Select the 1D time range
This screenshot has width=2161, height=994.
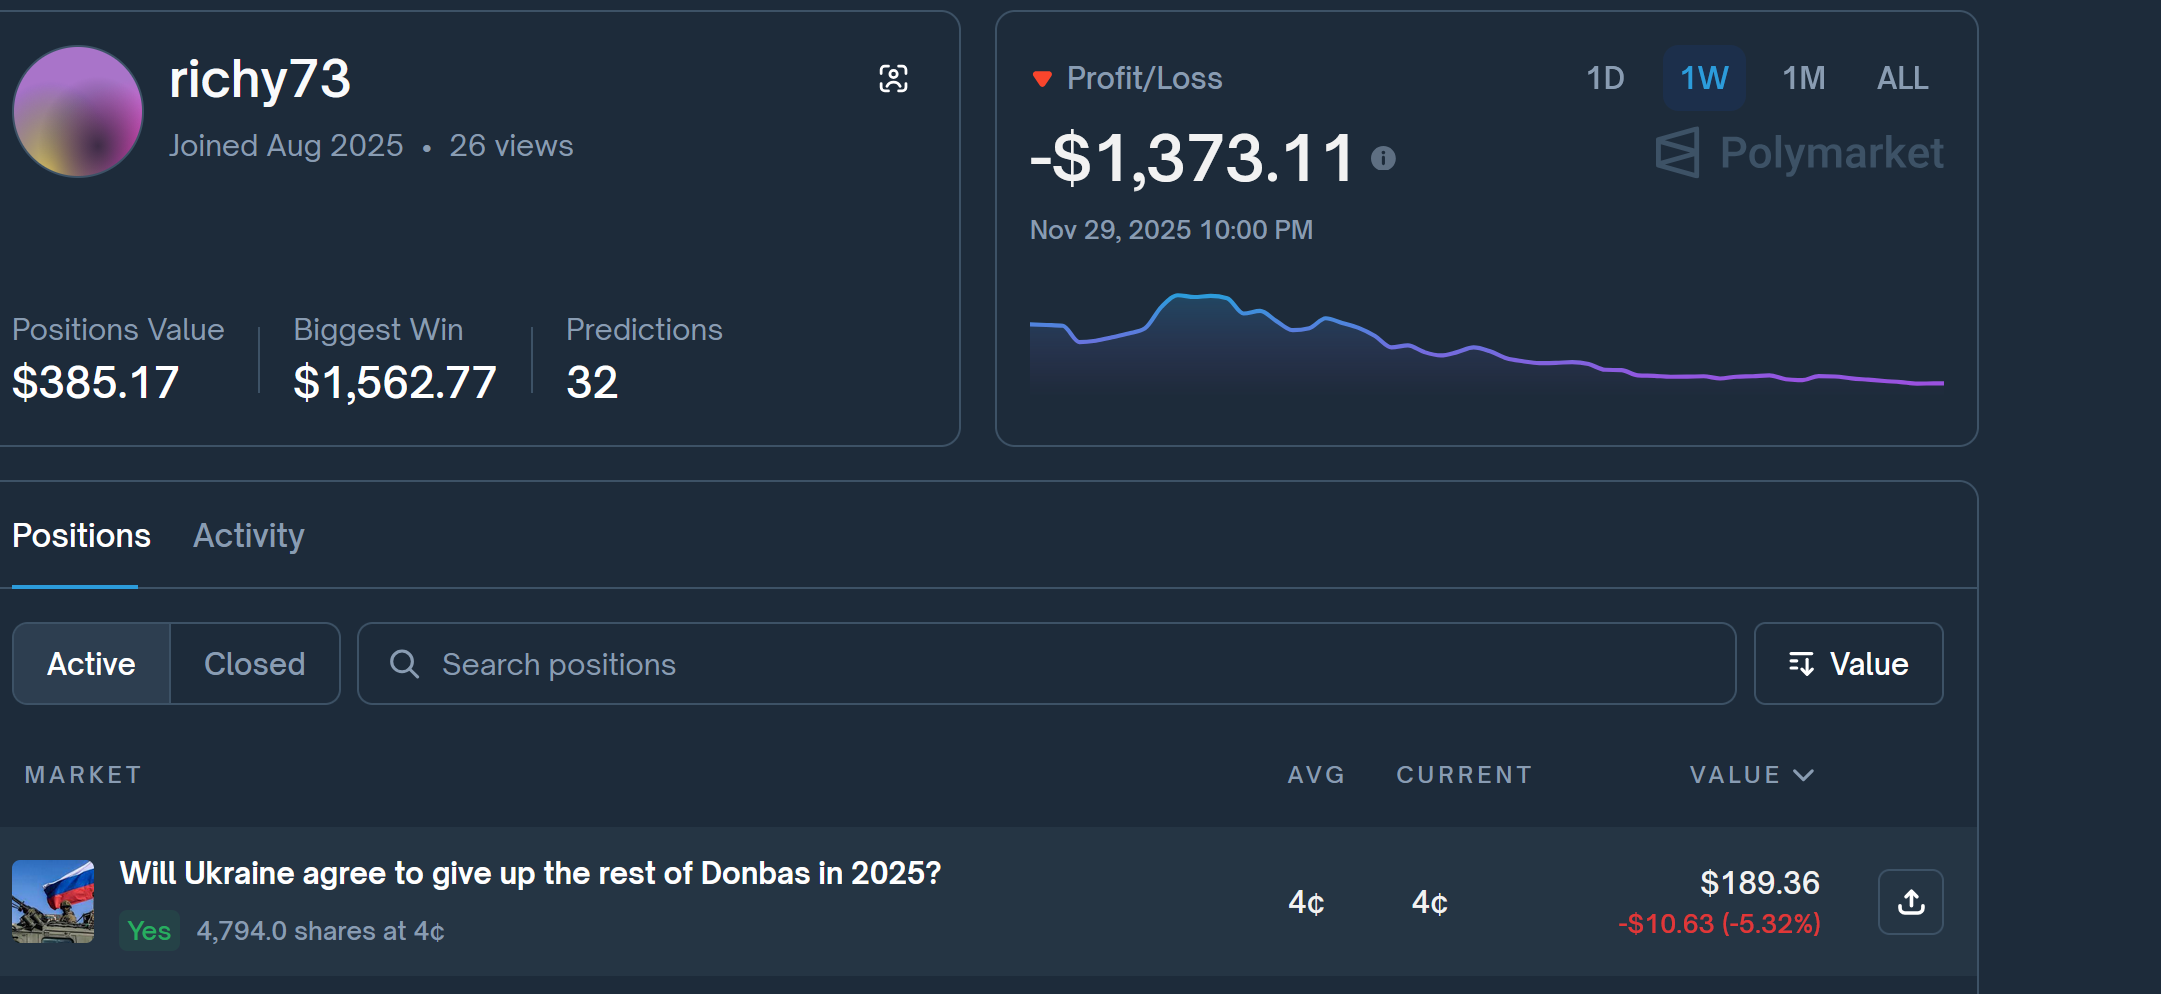click(1605, 78)
